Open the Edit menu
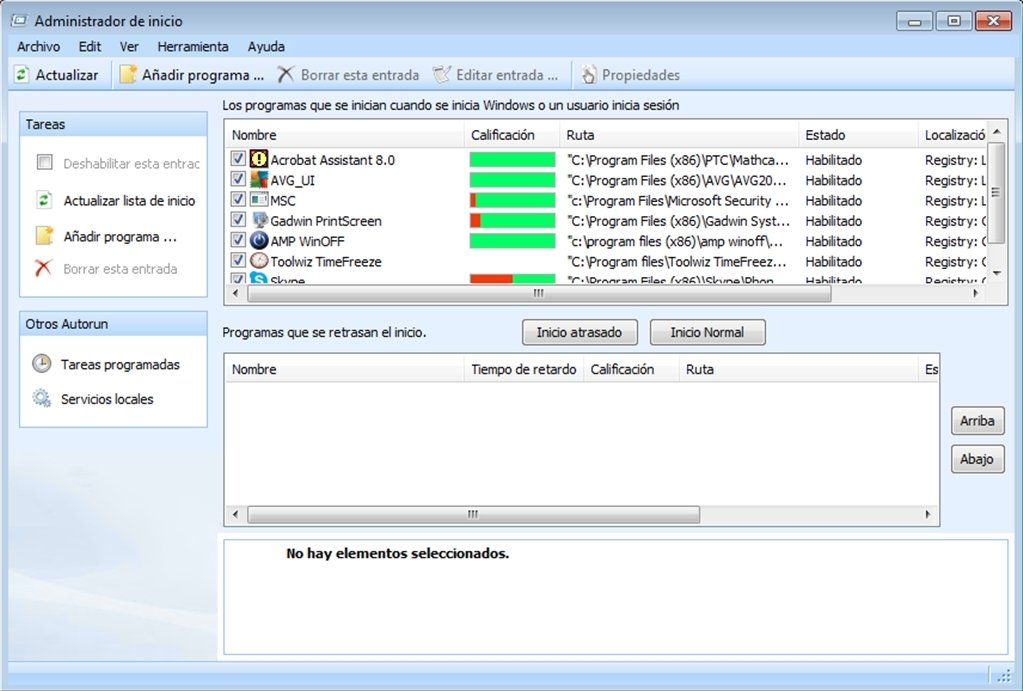This screenshot has height=691, width=1023. [89, 46]
